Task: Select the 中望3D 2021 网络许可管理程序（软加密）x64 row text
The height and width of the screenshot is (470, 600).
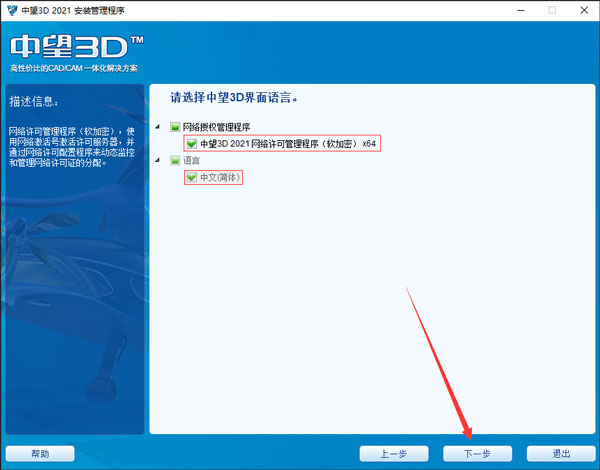Action: pos(288,144)
